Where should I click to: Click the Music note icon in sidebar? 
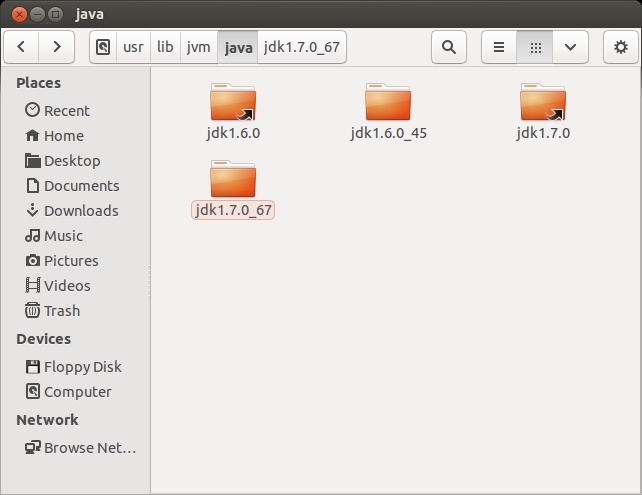click(x=32, y=235)
